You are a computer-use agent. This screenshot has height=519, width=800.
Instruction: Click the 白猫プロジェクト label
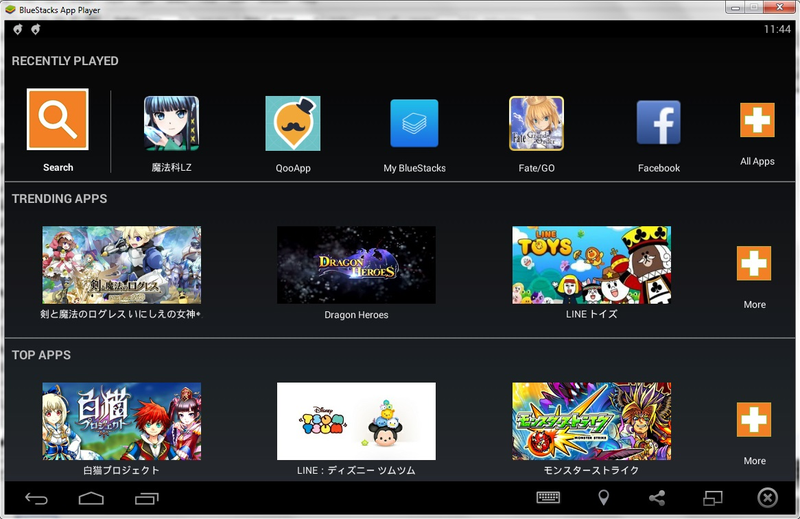click(121, 470)
